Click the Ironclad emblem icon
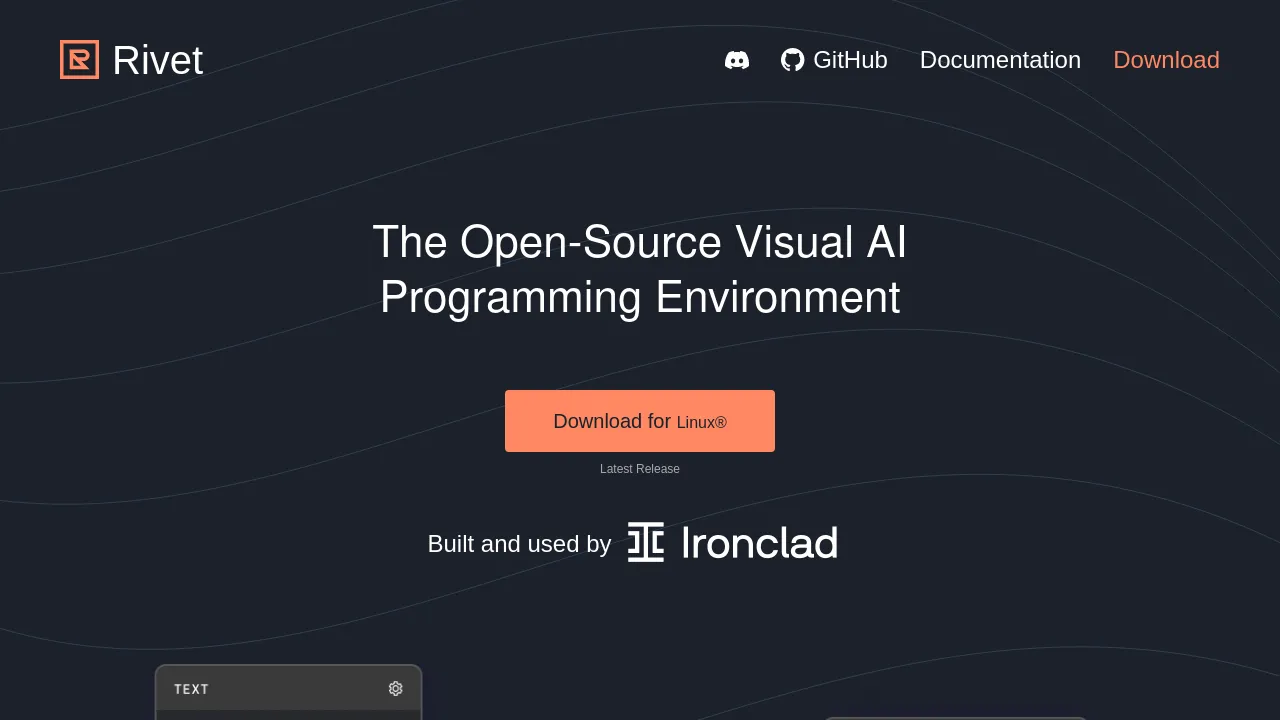The image size is (1280, 720). point(646,542)
